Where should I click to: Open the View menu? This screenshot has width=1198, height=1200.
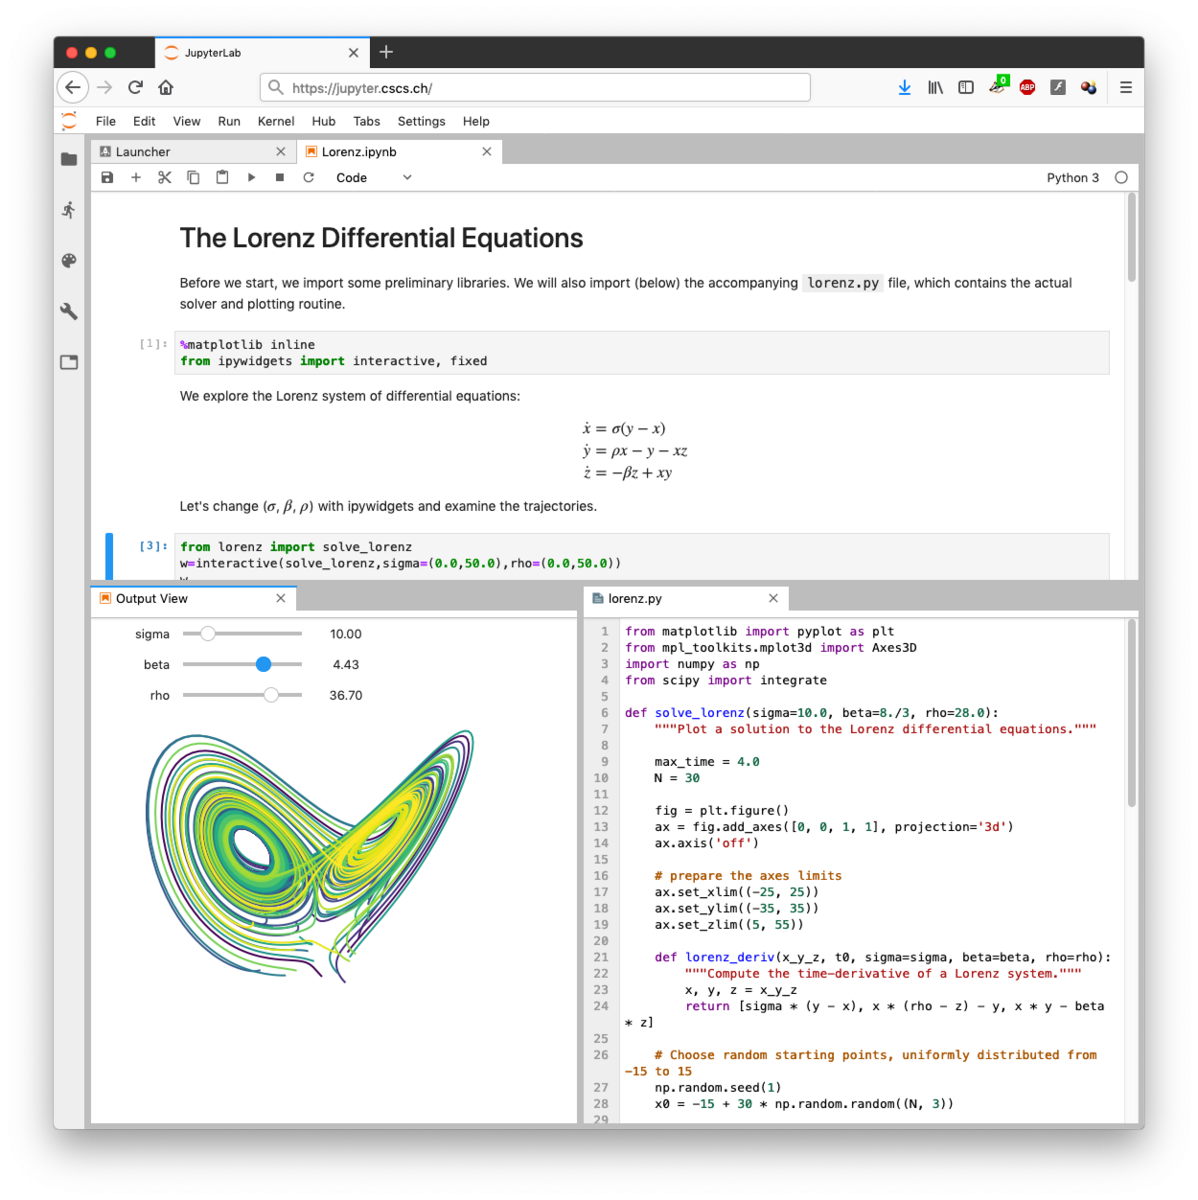coord(186,121)
